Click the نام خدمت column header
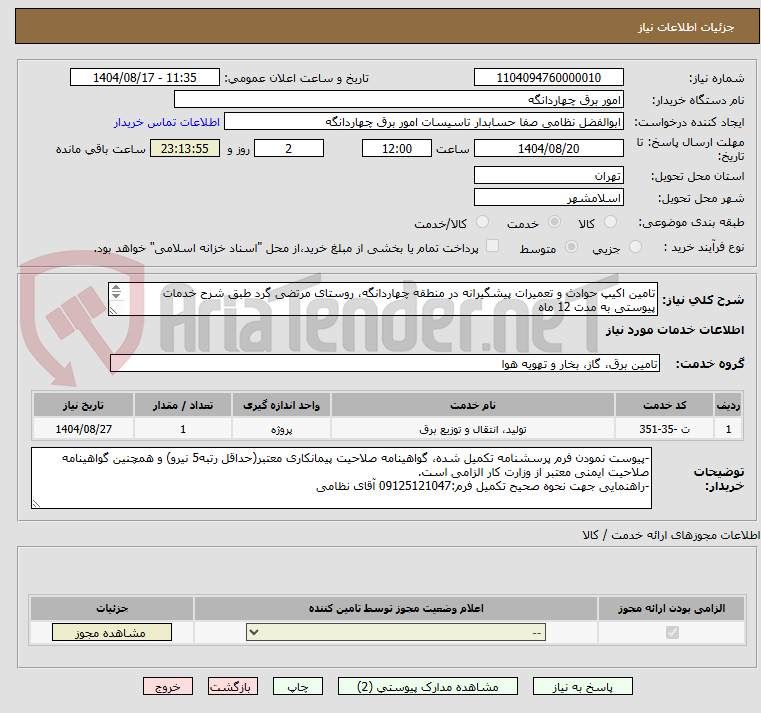Screen dimensions: 761x713 (x=473, y=405)
